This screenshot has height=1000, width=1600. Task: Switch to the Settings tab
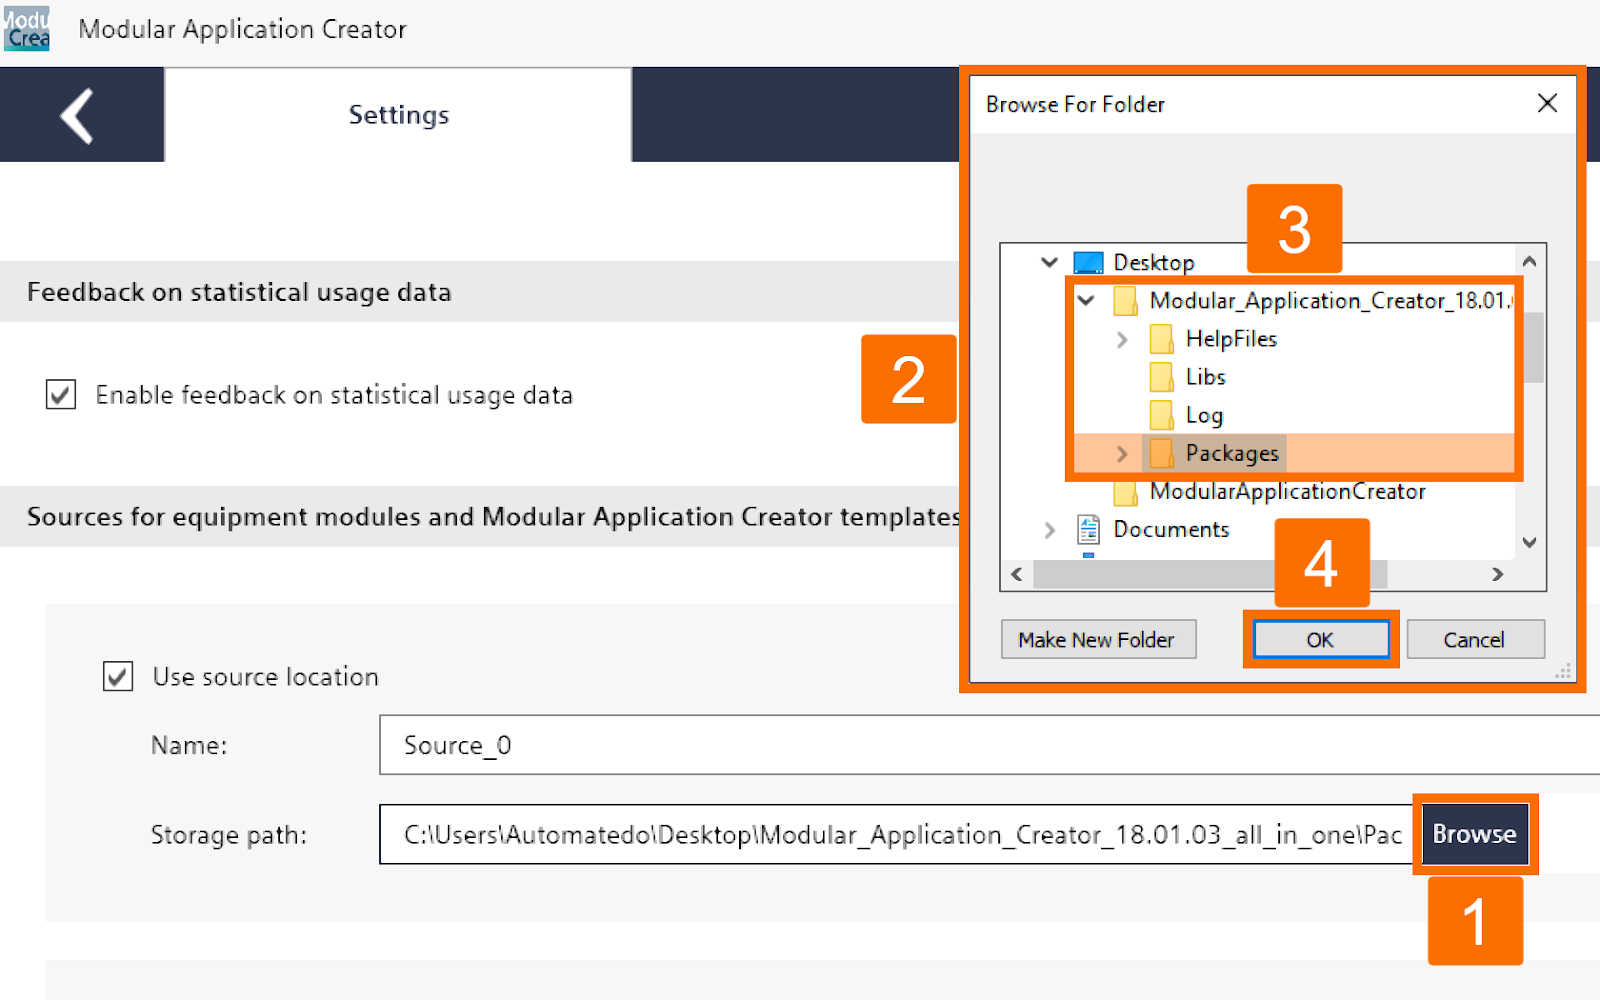pos(398,114)
